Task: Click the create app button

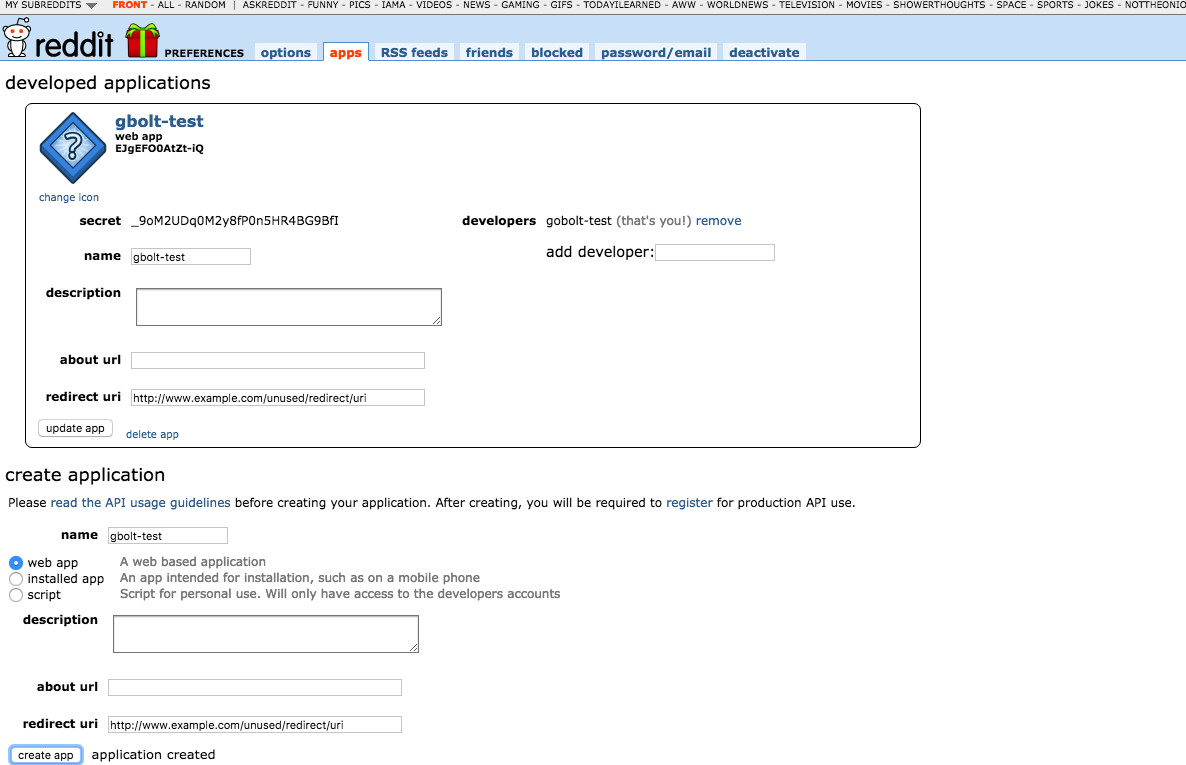Action: click(46, 755)
